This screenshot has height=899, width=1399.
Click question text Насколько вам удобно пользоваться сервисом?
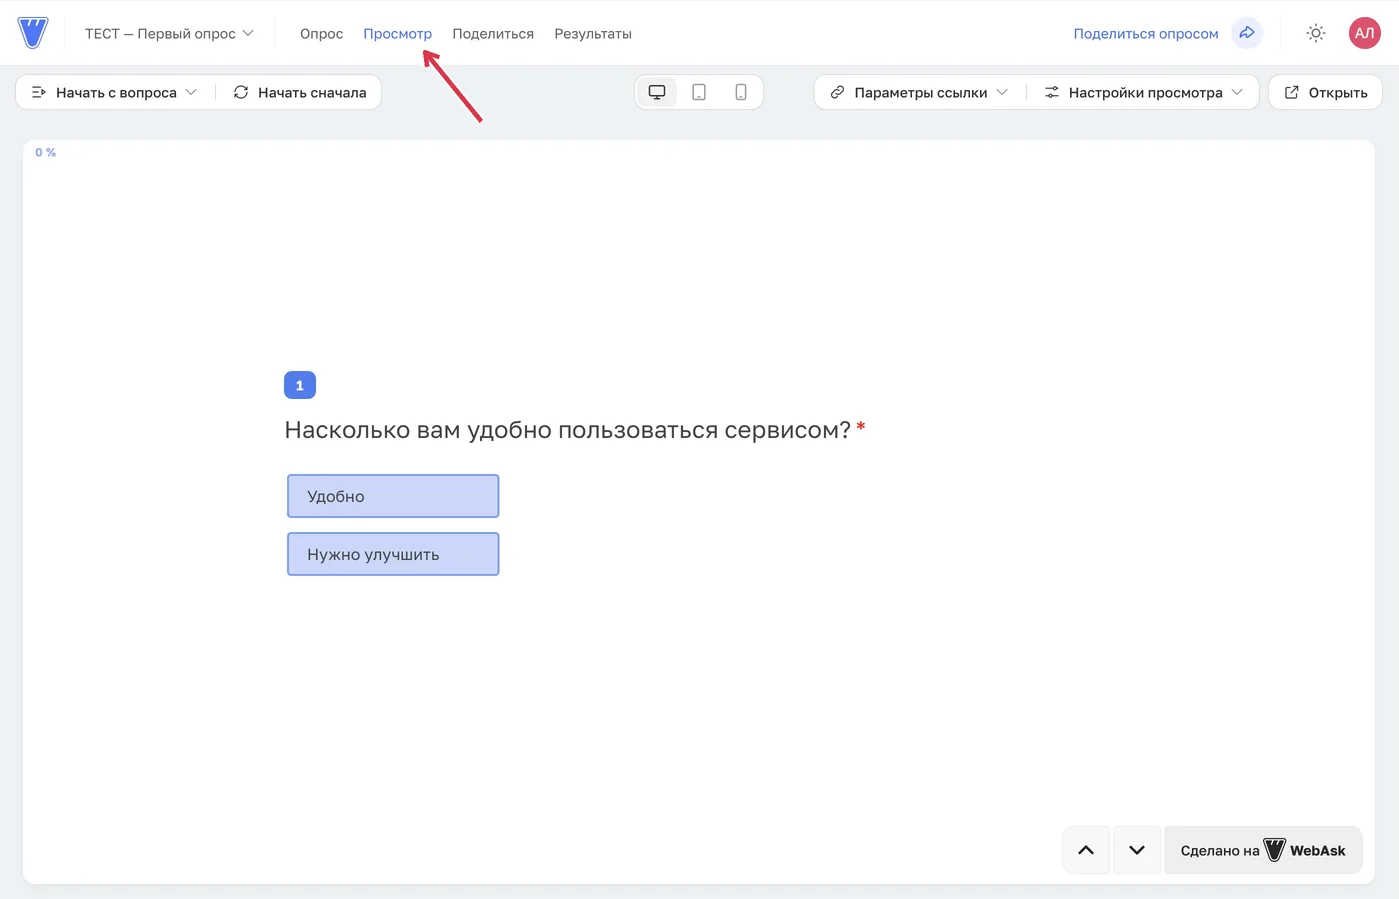[x=567, y=430]
